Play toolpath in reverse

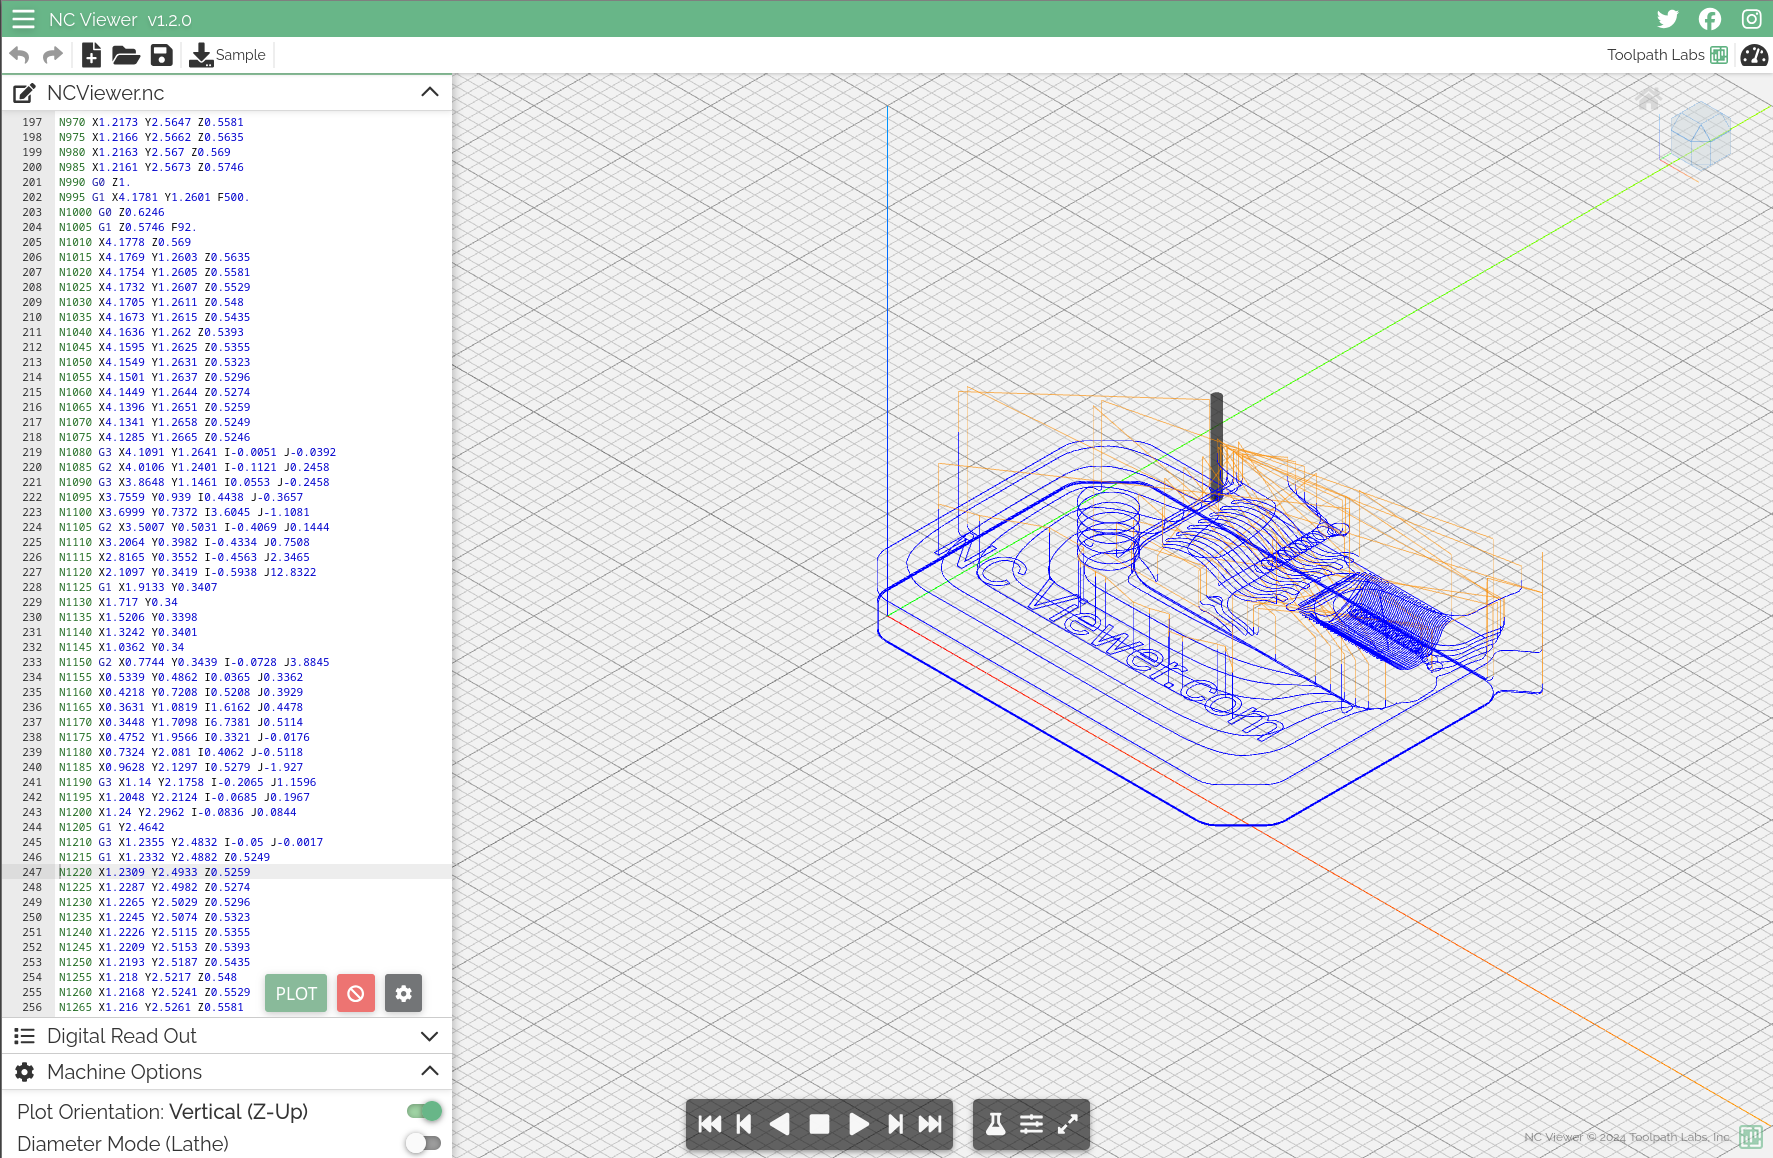pyautogui.click(x=780, y=1124)
